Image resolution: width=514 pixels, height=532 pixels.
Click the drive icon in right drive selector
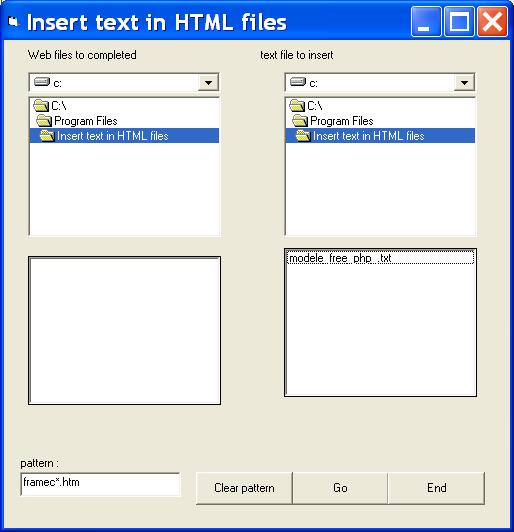click(298, 82)
